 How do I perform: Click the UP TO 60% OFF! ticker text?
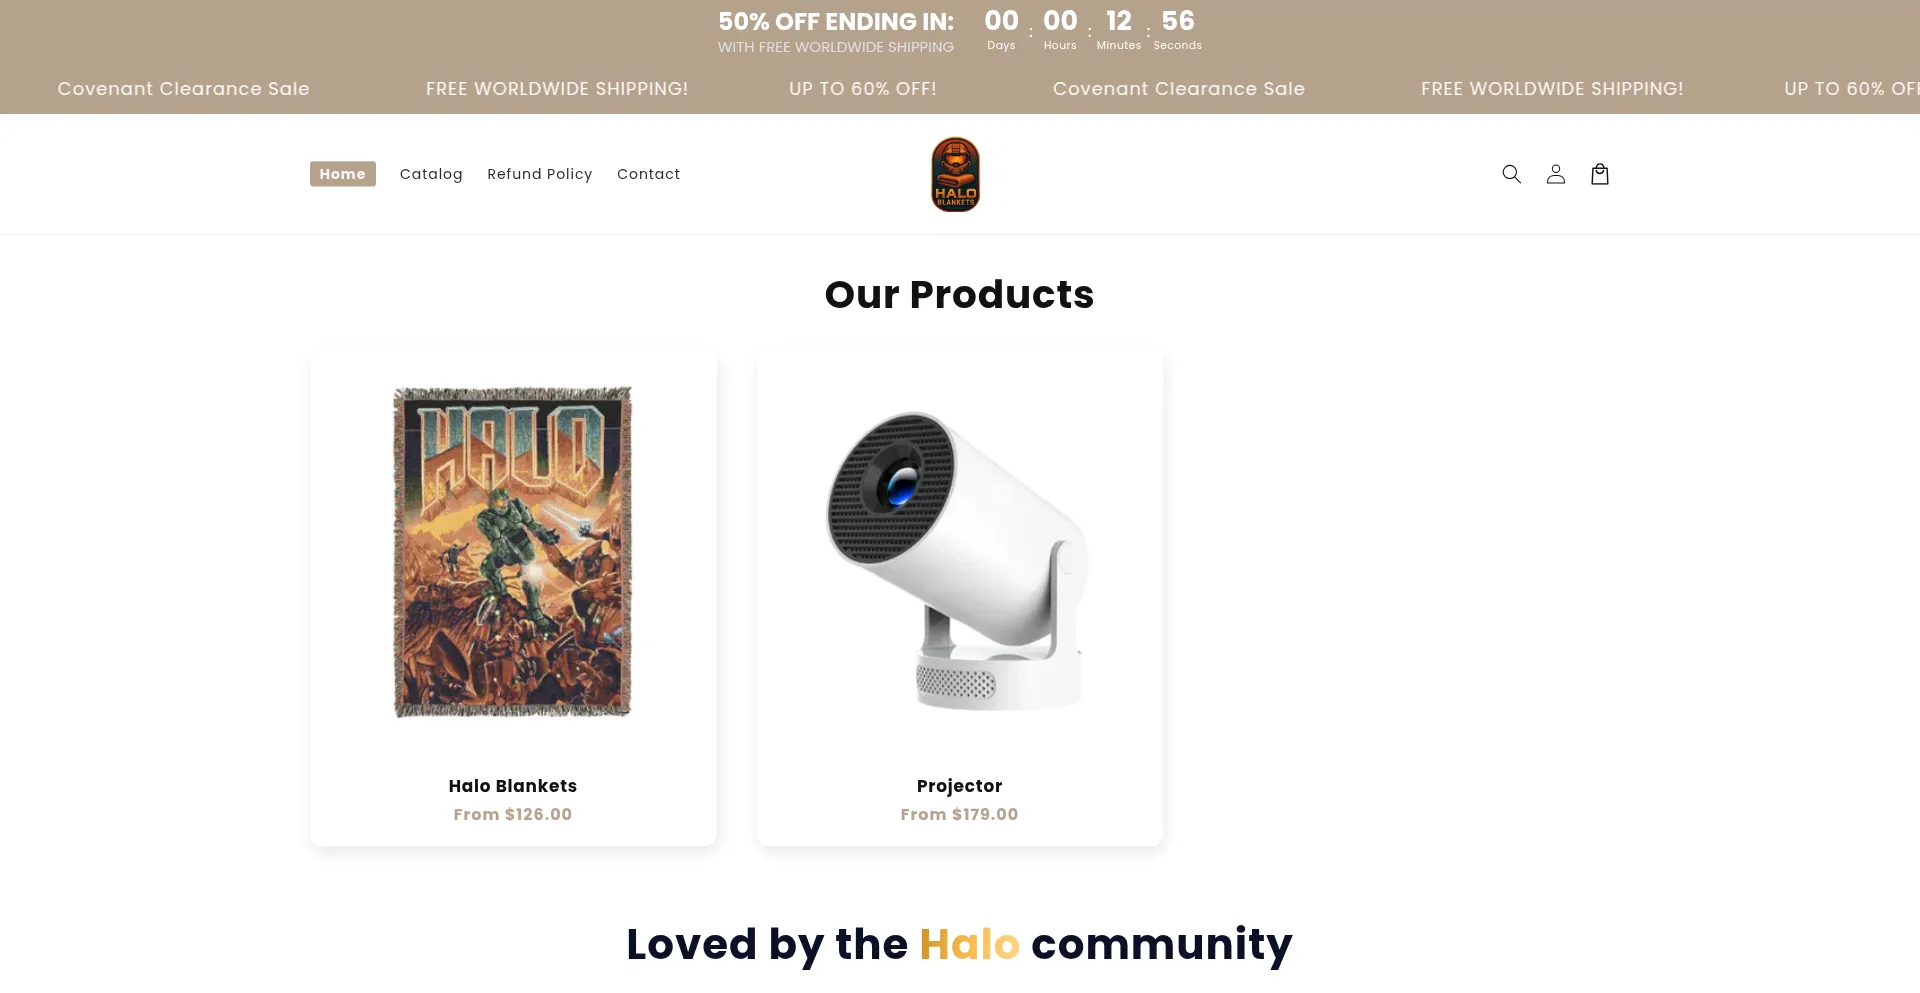click(863, 88)
